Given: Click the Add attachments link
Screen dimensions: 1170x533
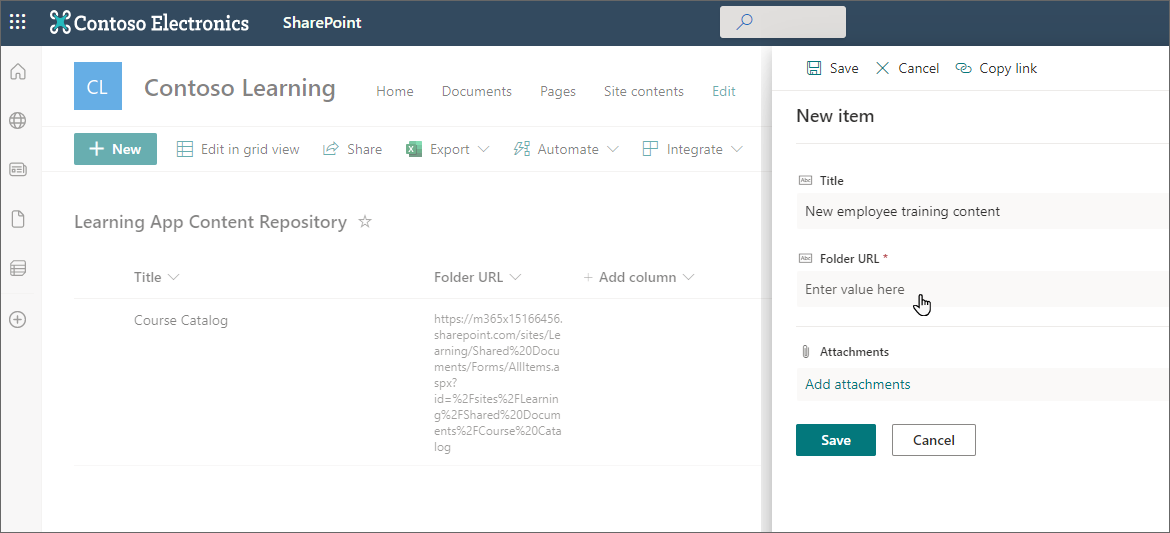Looking at the screenshot, I should pyautogui.click(x=857, y=384).
